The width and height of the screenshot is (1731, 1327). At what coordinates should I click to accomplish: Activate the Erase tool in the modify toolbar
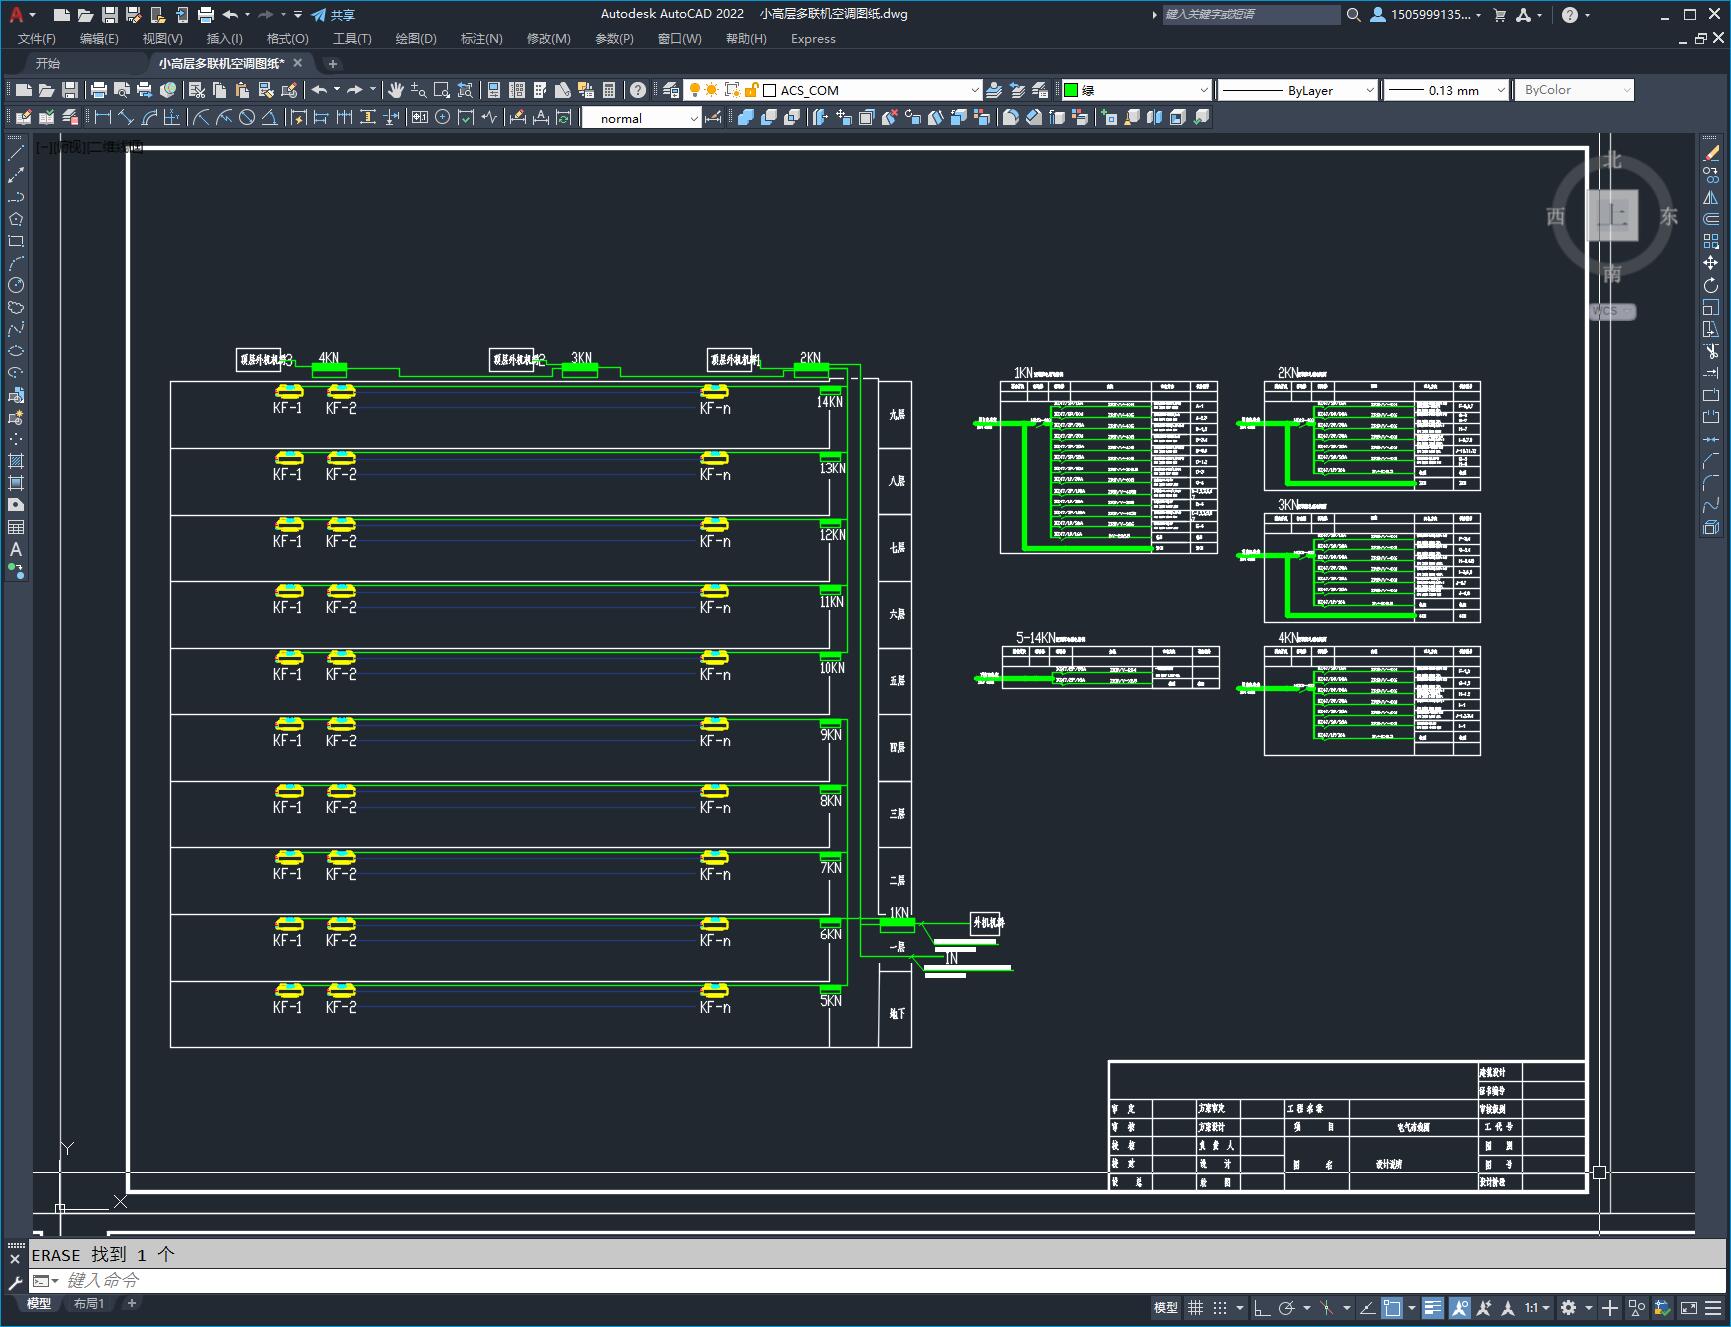[x=1711, y=154]
